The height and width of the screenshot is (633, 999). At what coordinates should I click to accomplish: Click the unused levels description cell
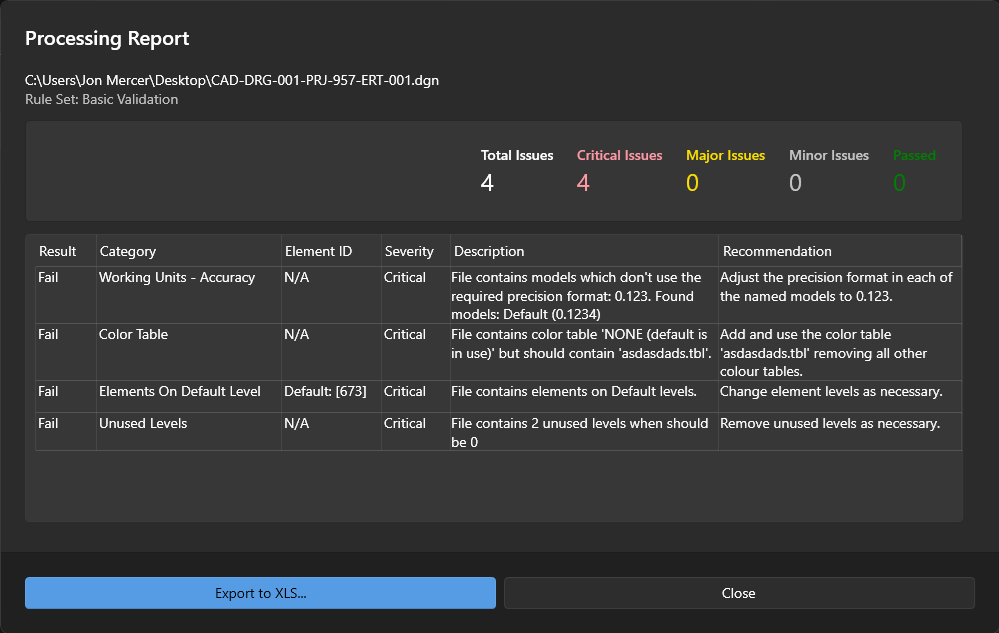tap(580, 432)
